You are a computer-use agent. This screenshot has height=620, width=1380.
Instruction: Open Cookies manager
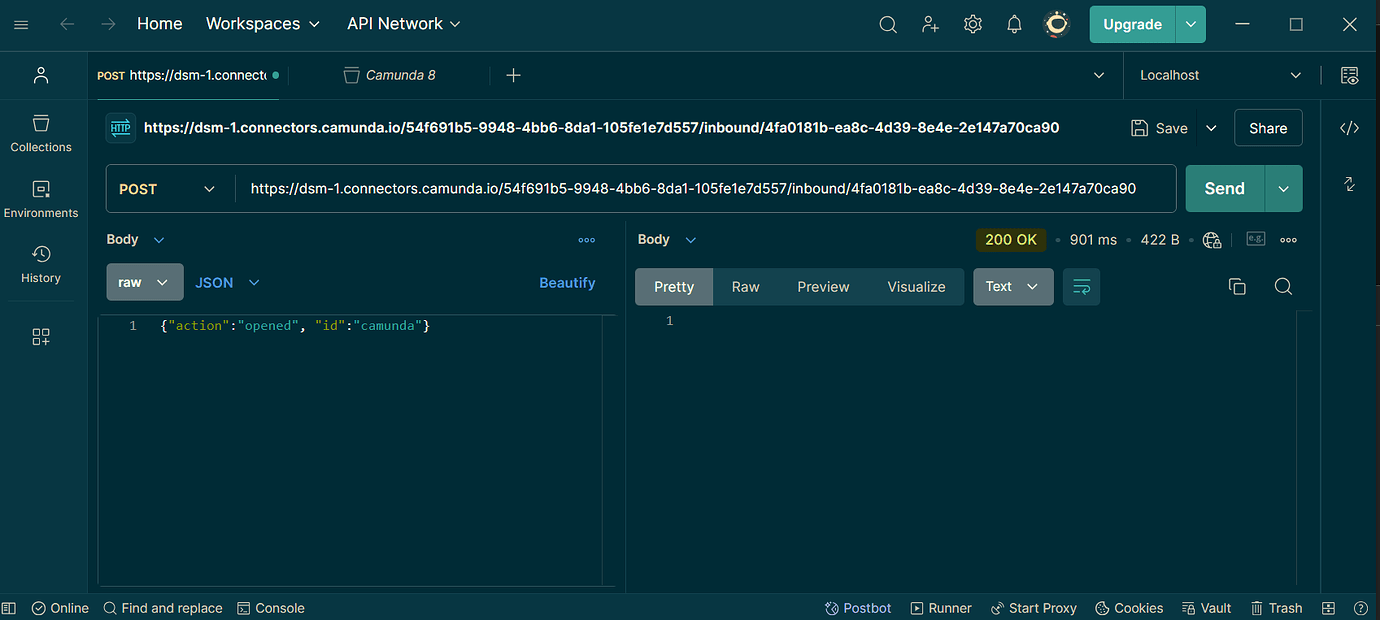1129,608
